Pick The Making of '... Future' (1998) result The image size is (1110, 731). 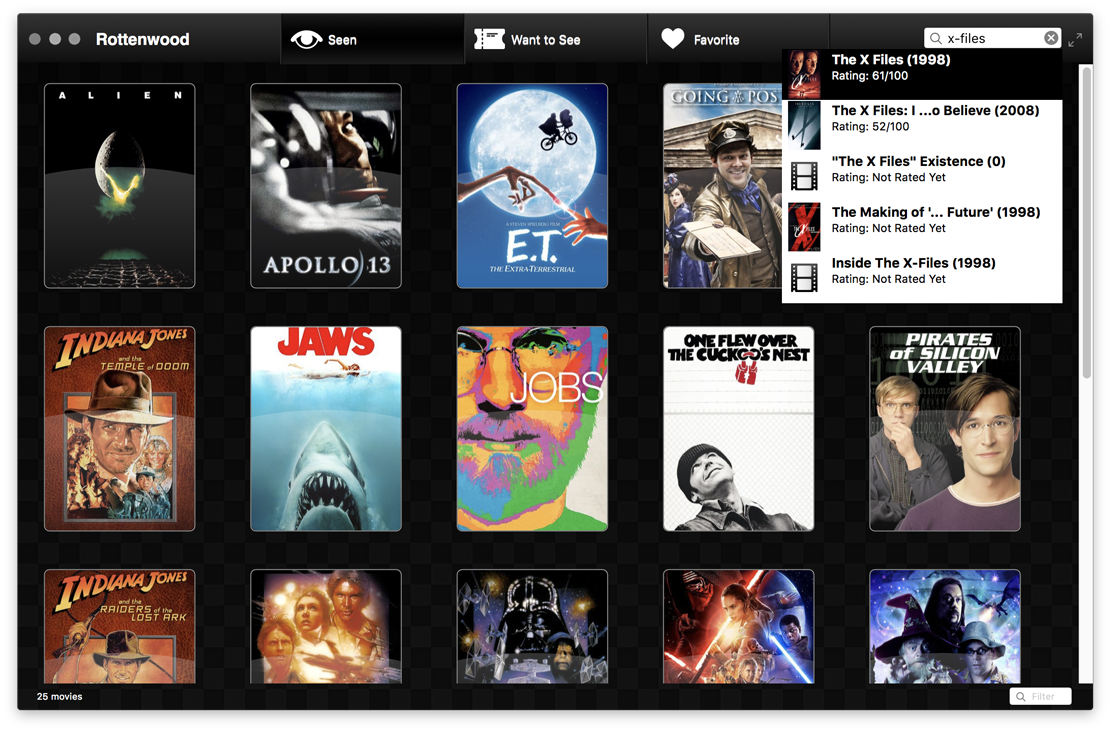[x=922, y=227]
